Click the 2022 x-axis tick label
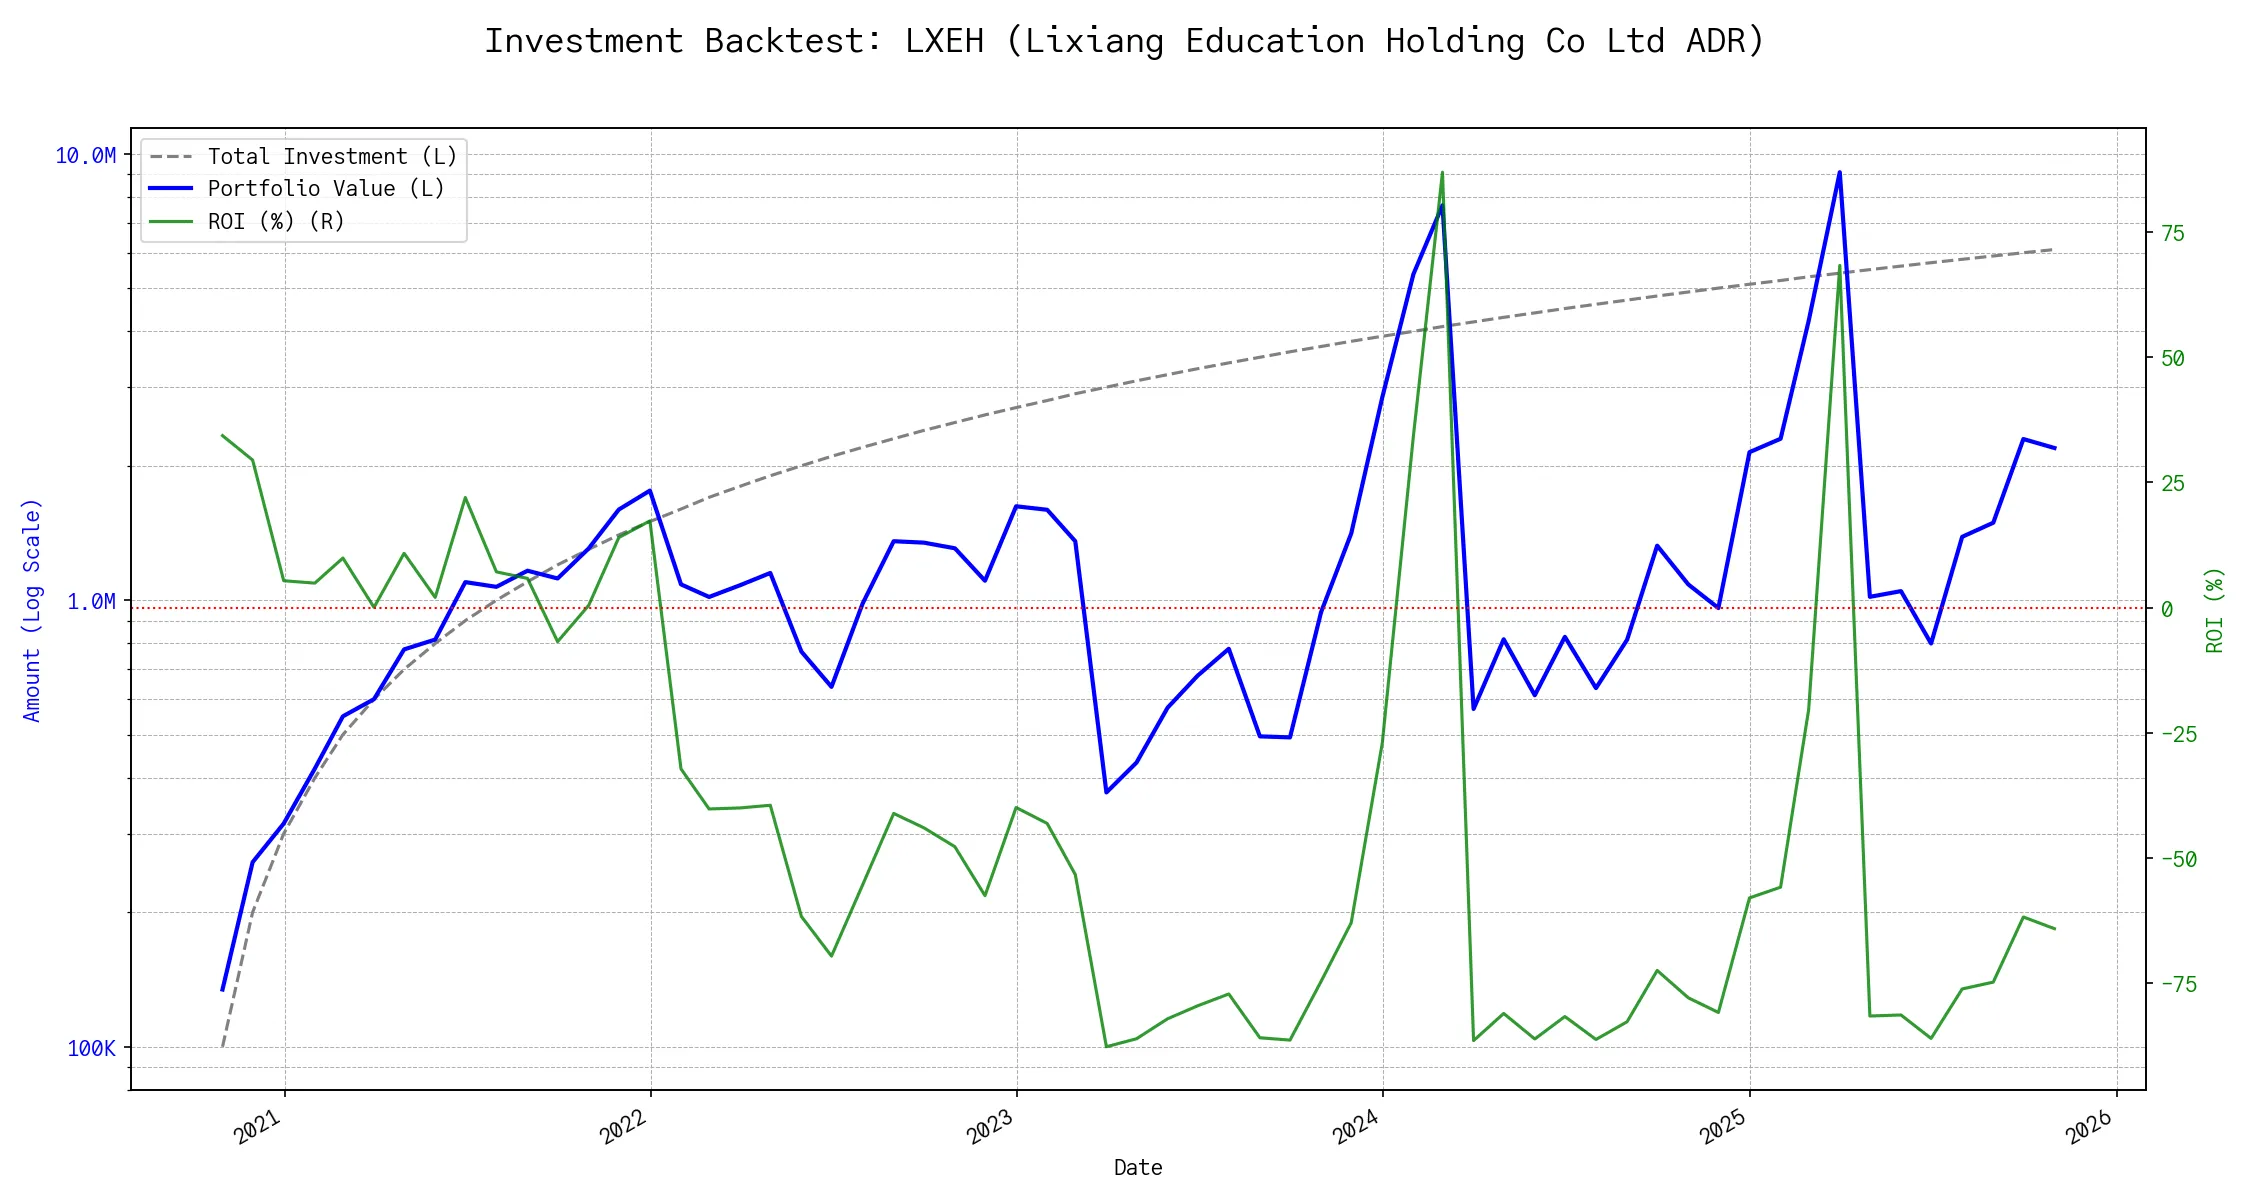This screenshot has height=1200, width=2250. click(x=624, y=1128)
